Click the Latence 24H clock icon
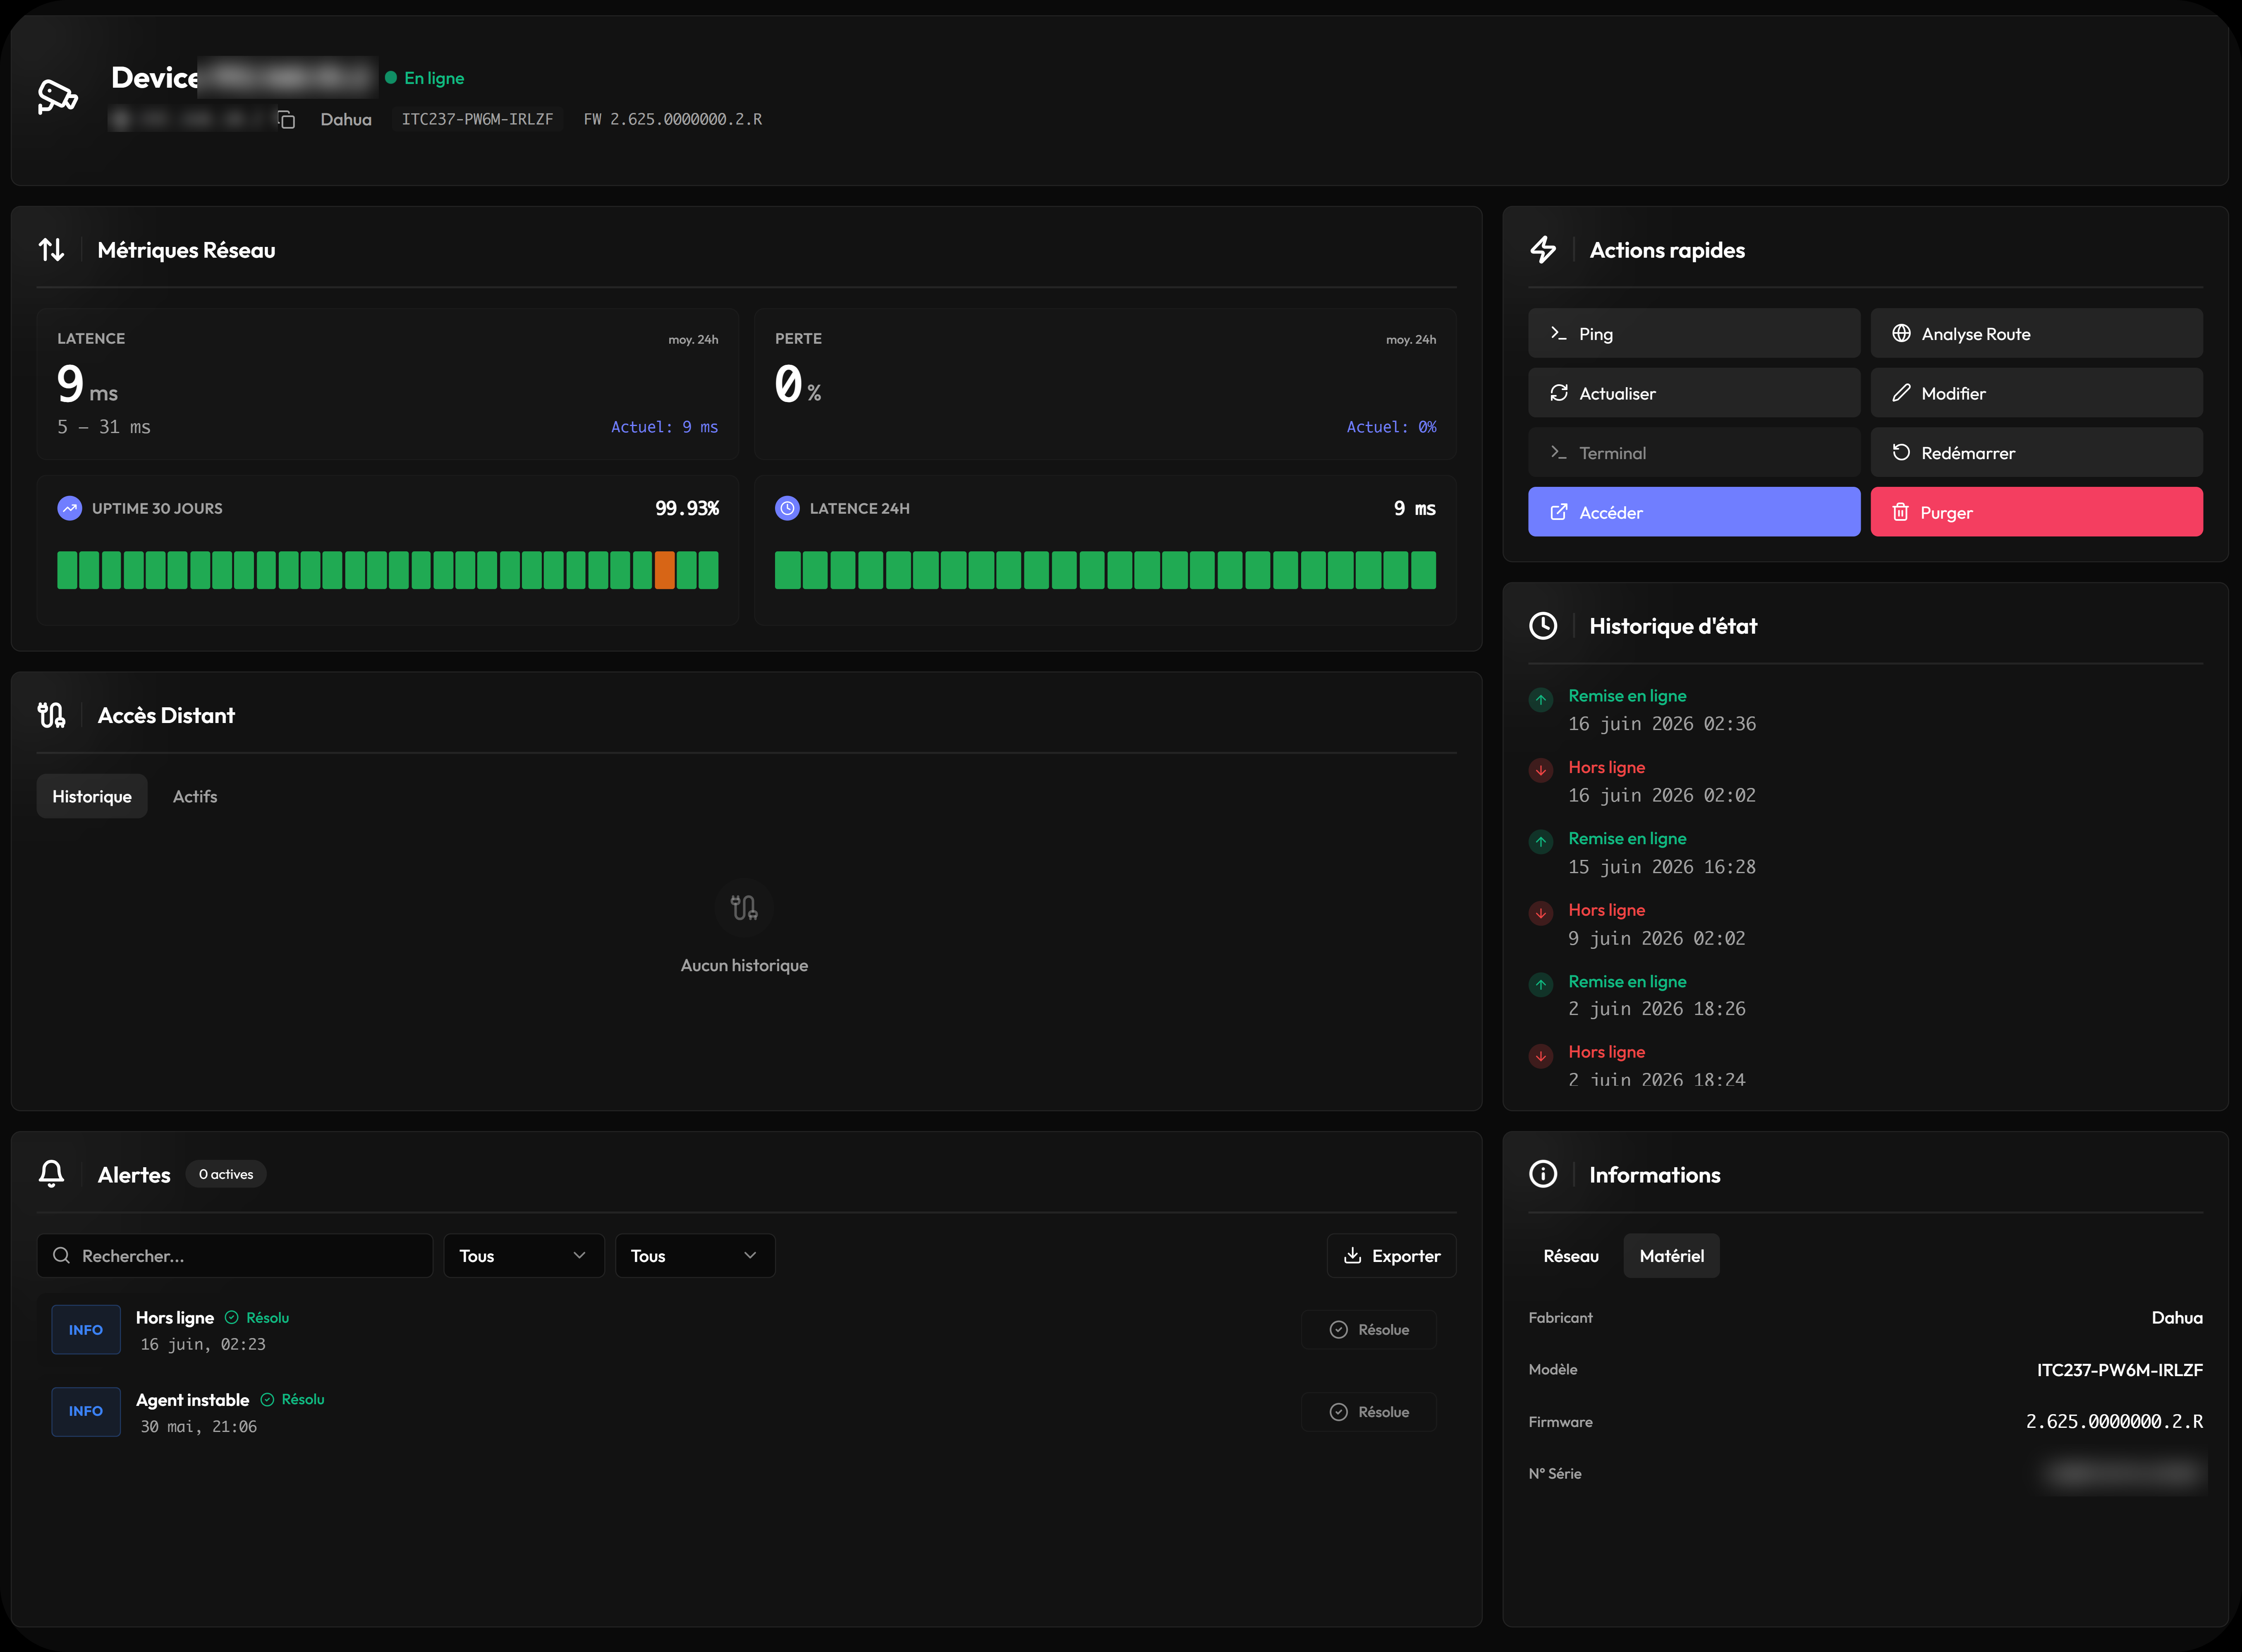The height and width of the screenshot is (1652, 2242). pyautogui.click(x=787, y=508)
